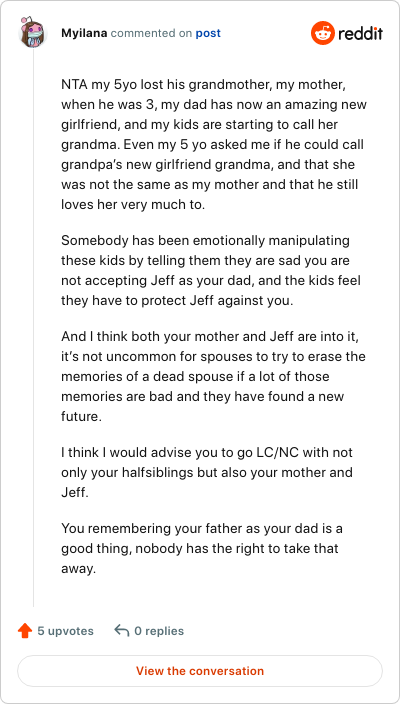400x704 pixels.
Task: Open the Reddit snoo logo icon
Action: (x=323, y=33)
